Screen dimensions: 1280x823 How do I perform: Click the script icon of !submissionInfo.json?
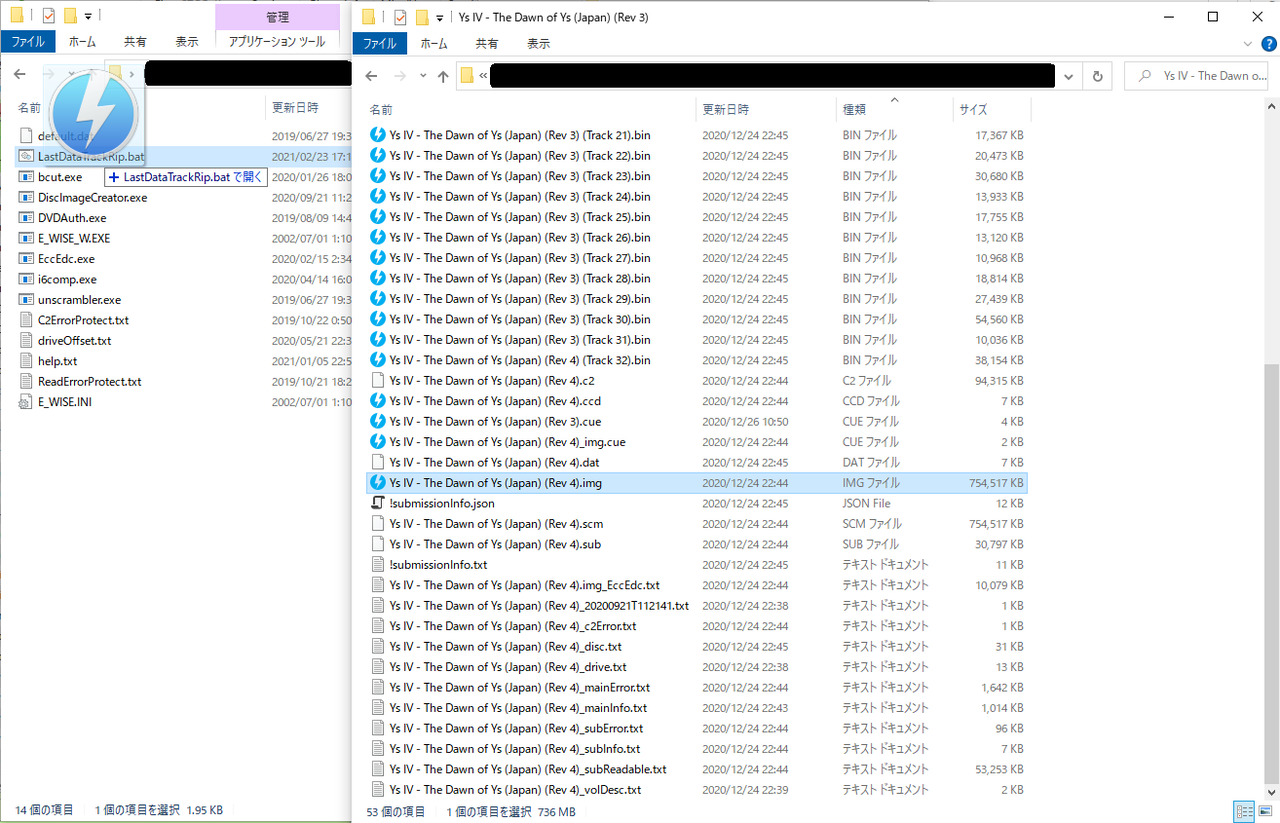tap(378, 503)
